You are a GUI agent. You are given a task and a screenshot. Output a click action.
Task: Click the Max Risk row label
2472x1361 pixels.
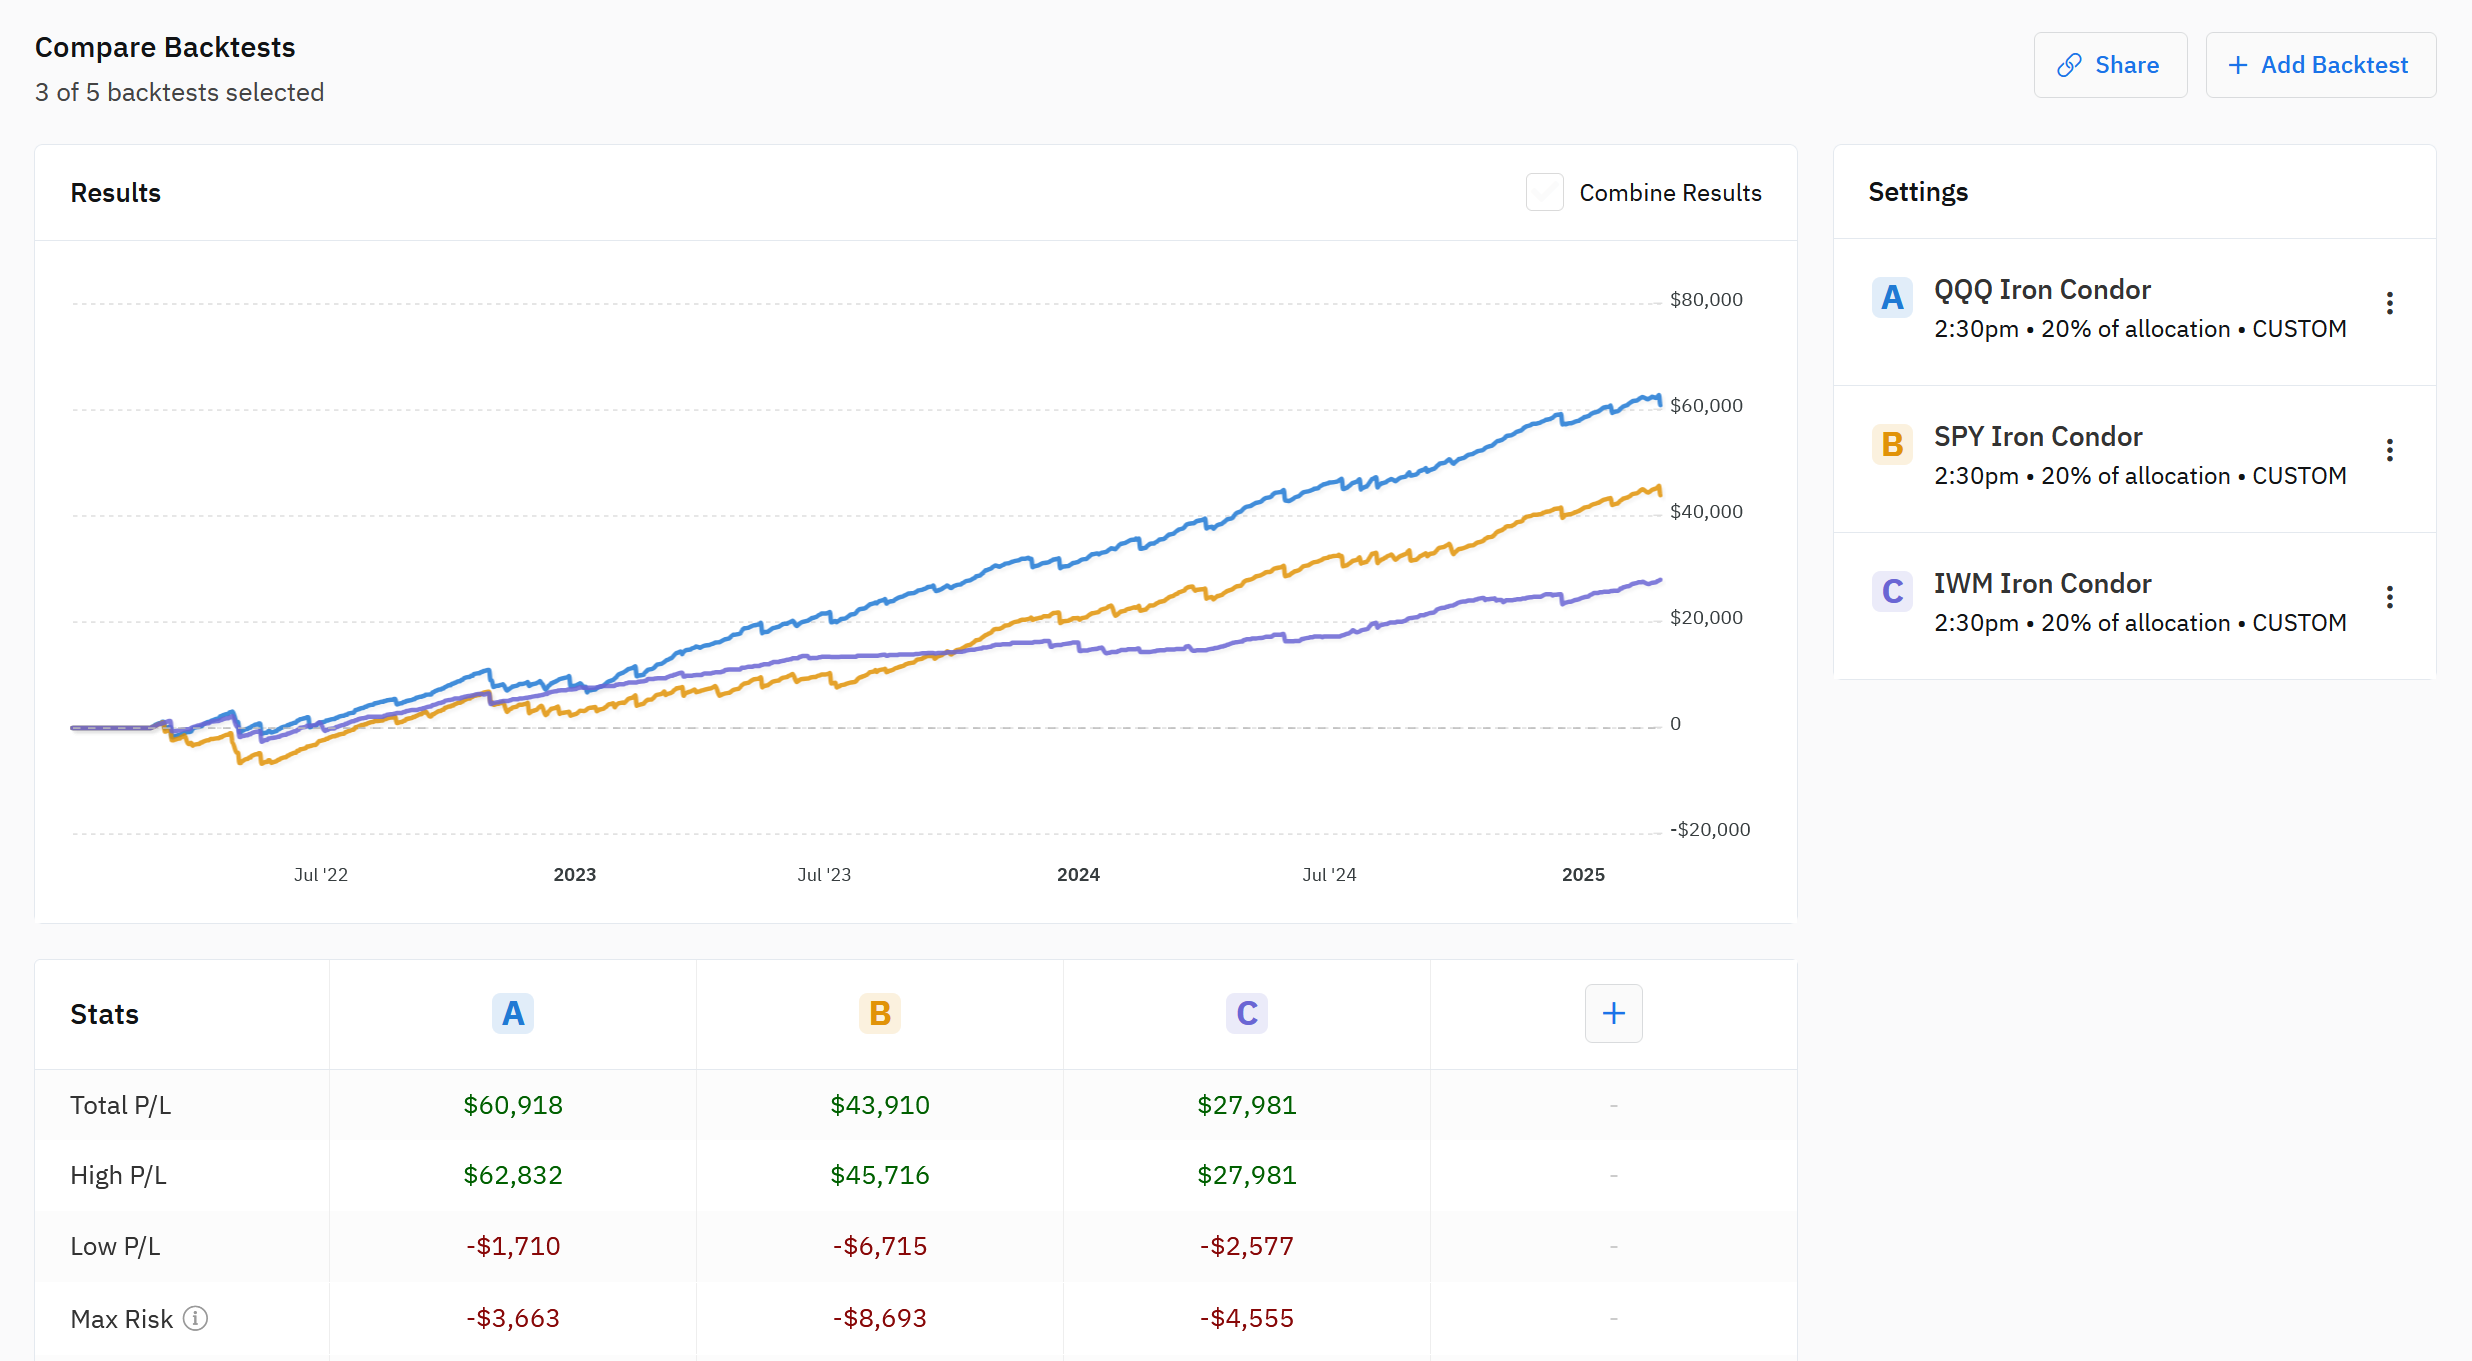pos(123,1318)
